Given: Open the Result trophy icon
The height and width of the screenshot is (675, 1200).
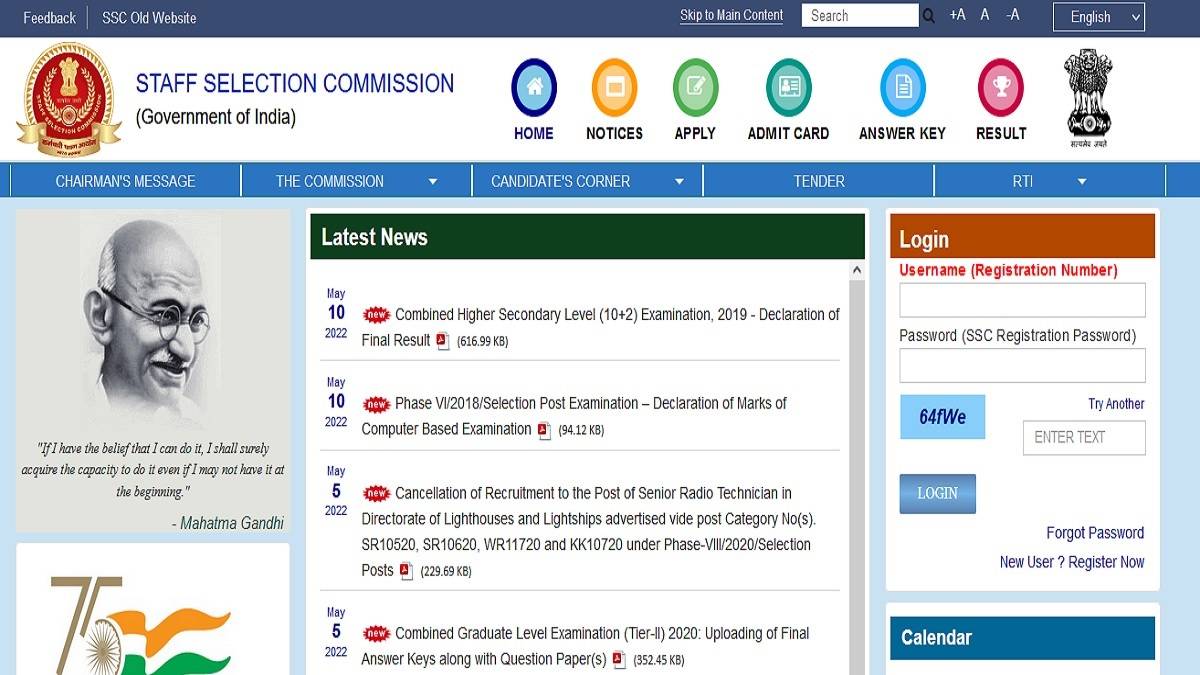Looking at the screenshot, I should 1000,88.
